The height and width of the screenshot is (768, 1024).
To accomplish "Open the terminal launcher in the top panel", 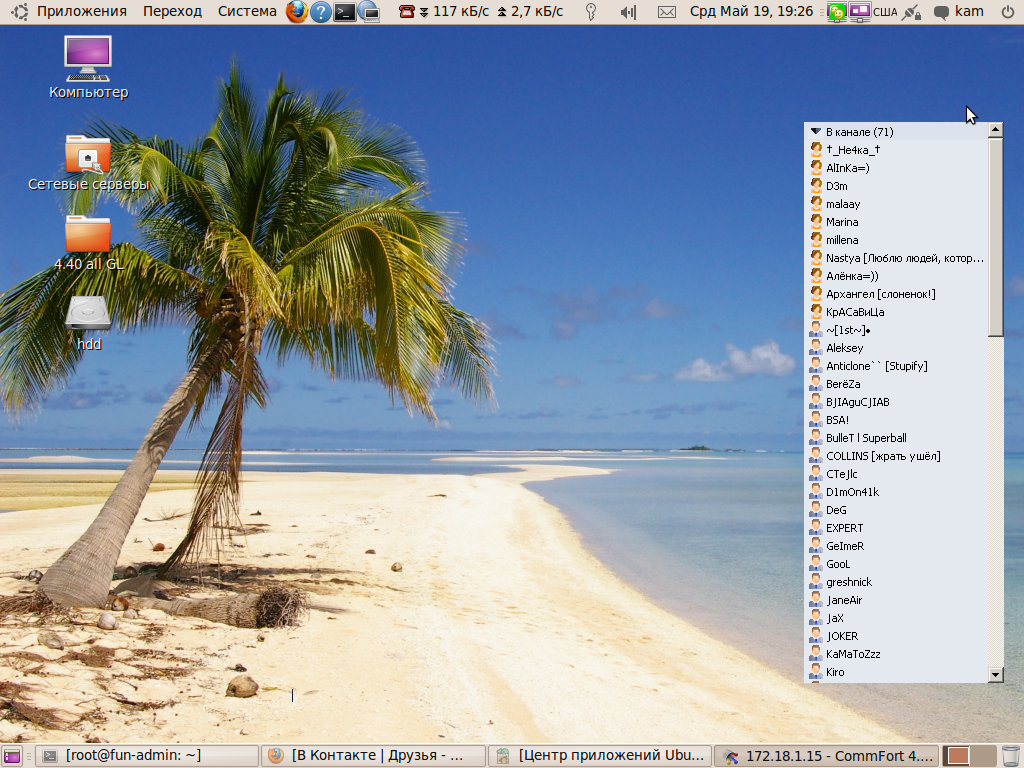I will click(345, 12).
